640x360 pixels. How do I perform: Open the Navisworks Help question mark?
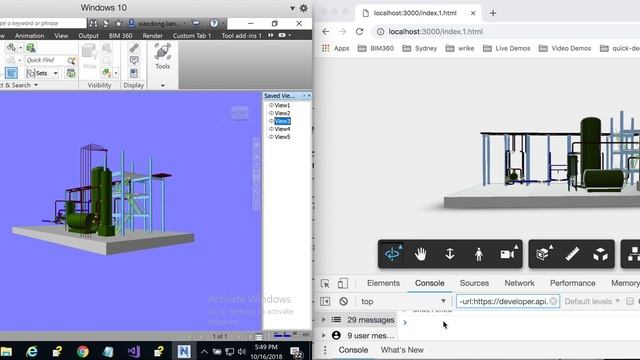pos(214,23)
